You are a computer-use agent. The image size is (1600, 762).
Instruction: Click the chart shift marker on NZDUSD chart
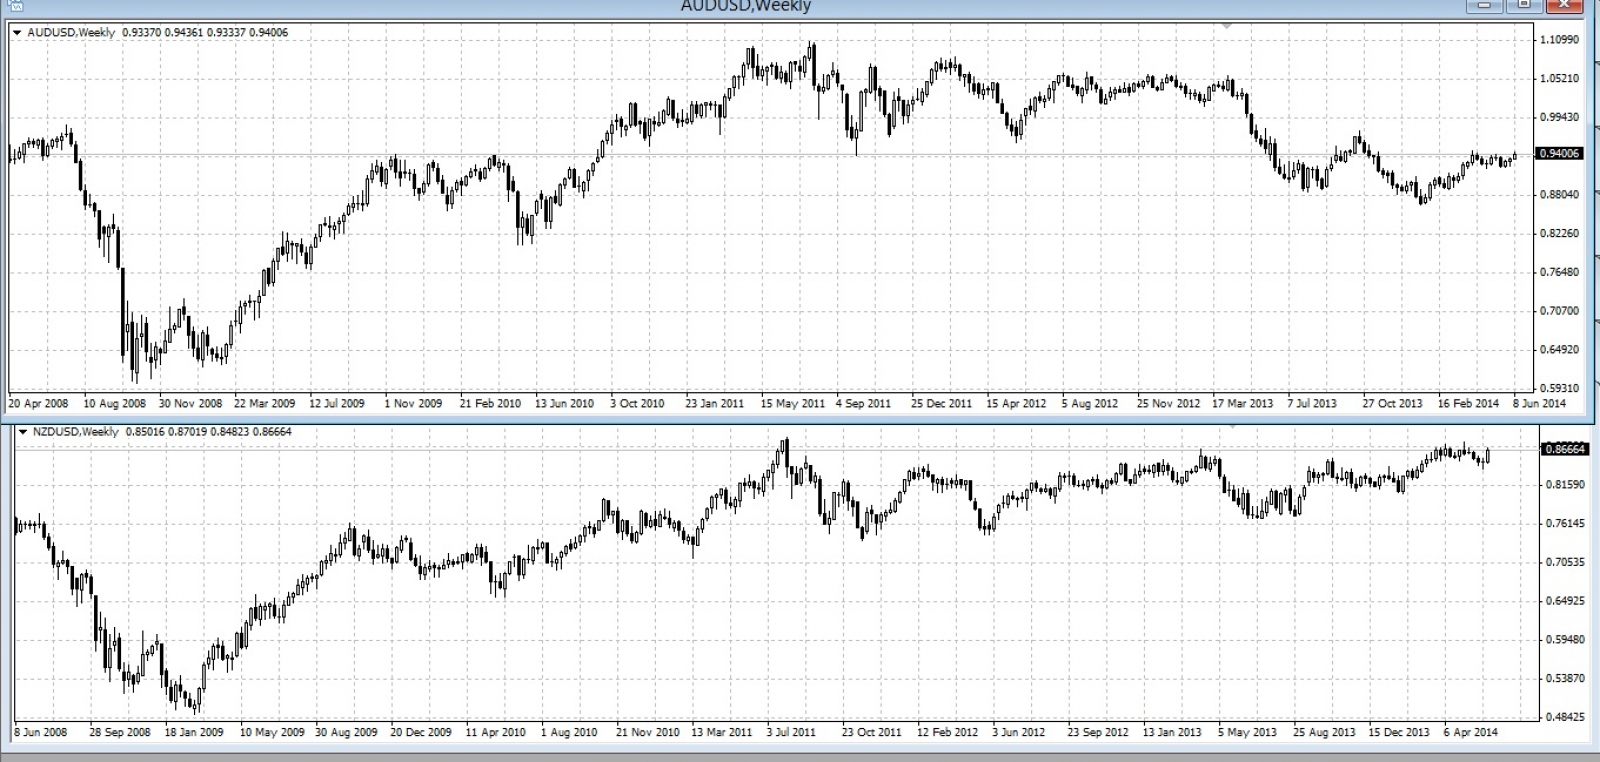1233,425
